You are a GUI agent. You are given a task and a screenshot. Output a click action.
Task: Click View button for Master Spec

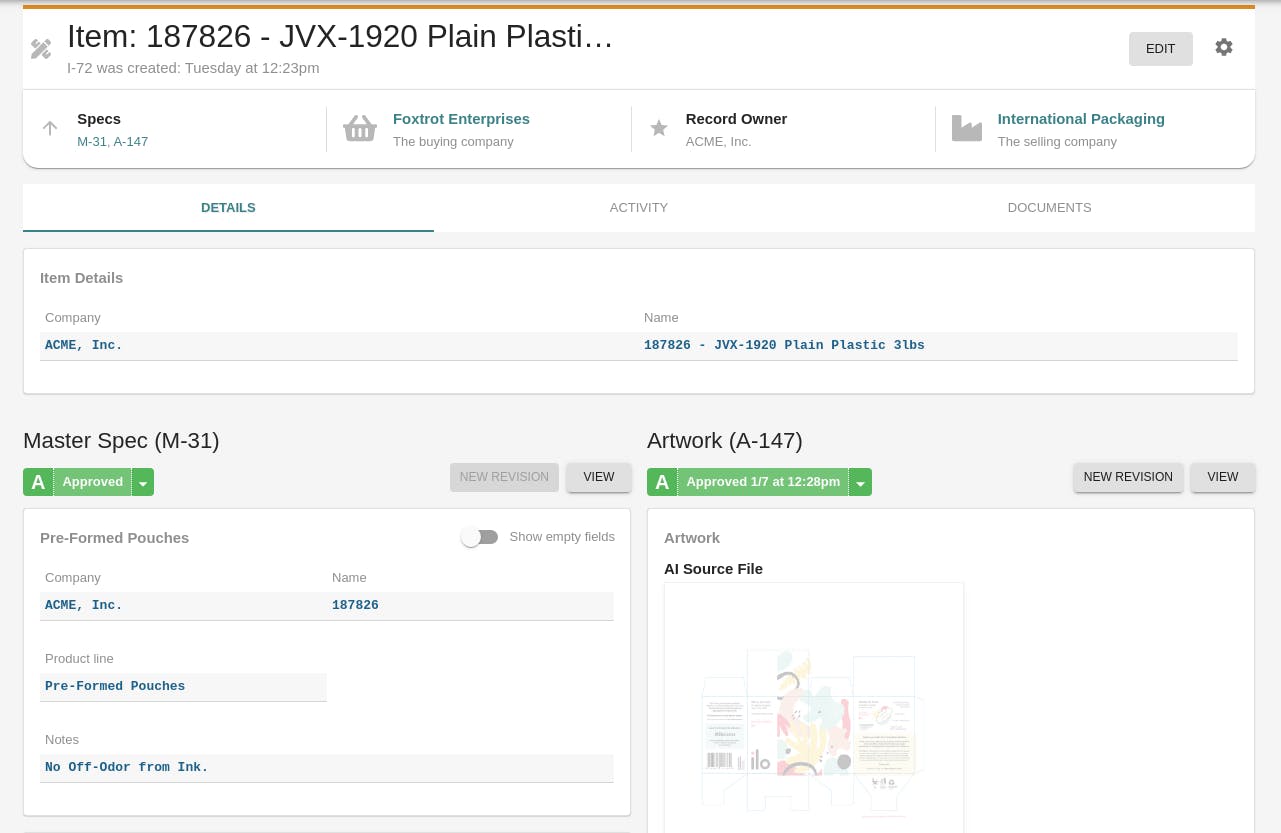pyautogui.click(x=599, y=477)
